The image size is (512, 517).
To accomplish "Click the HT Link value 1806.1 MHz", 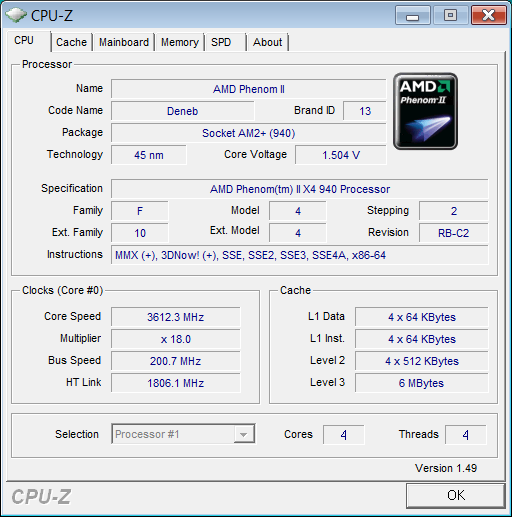I will (176, 383).
